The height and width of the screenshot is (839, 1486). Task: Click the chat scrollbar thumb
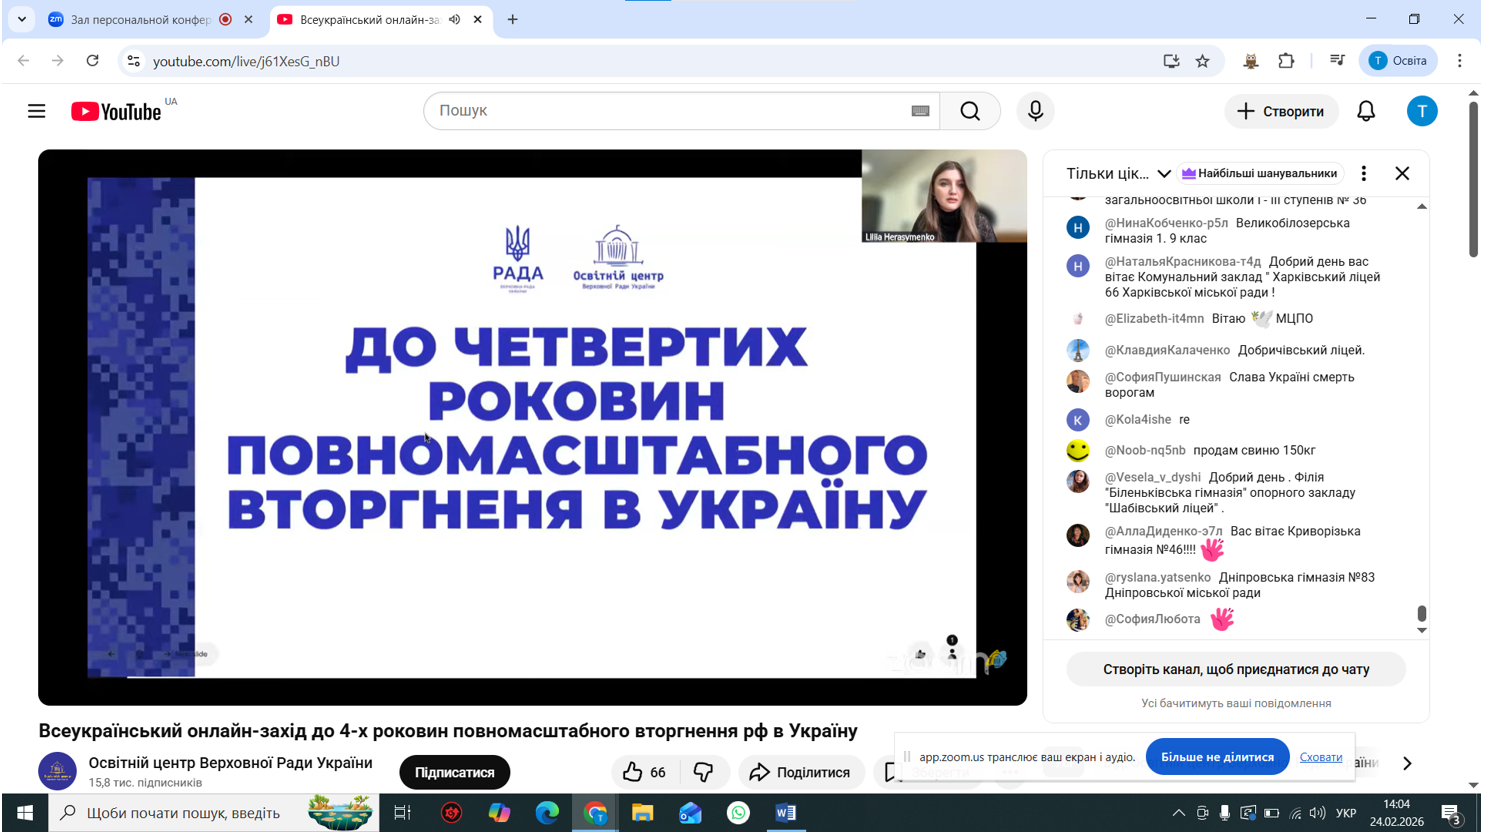[1421, 613]
